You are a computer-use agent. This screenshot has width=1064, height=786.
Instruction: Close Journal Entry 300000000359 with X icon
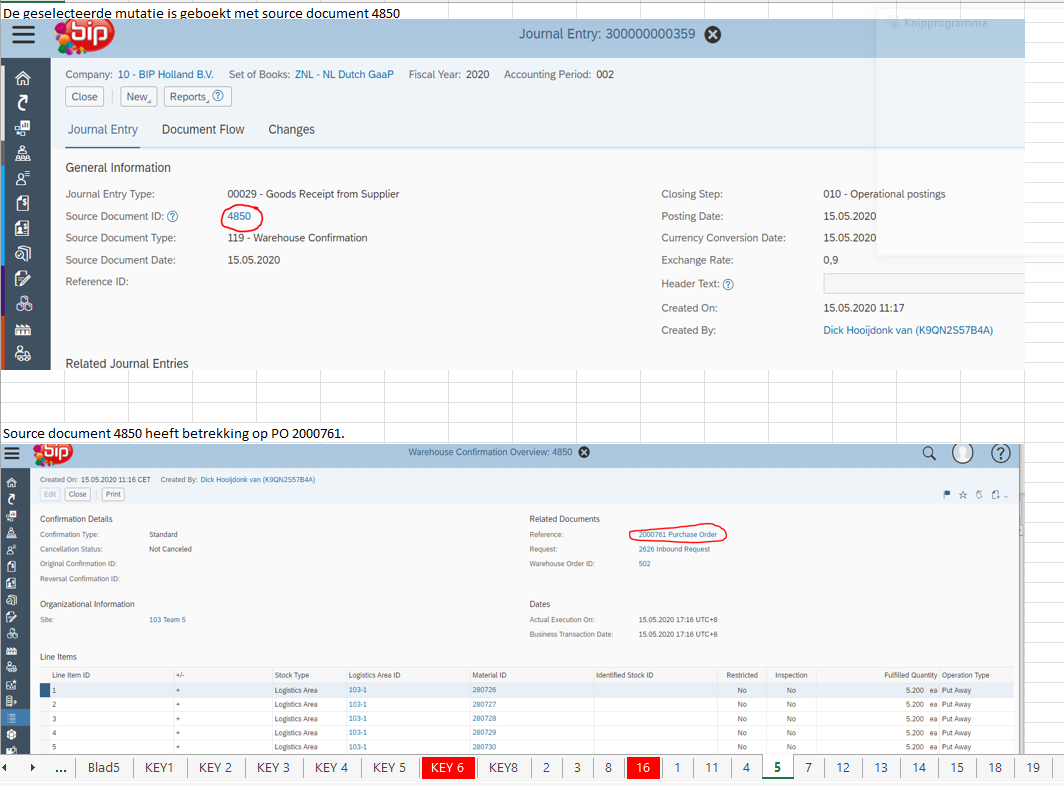712,35
